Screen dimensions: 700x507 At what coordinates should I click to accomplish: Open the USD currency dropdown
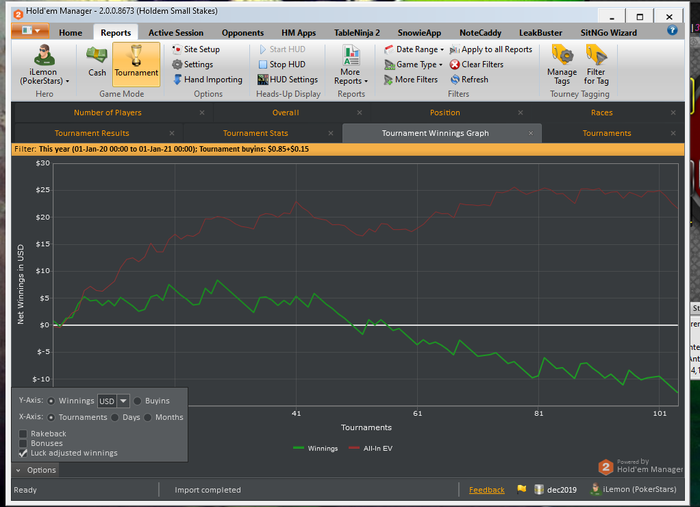(x=123, y=401)
